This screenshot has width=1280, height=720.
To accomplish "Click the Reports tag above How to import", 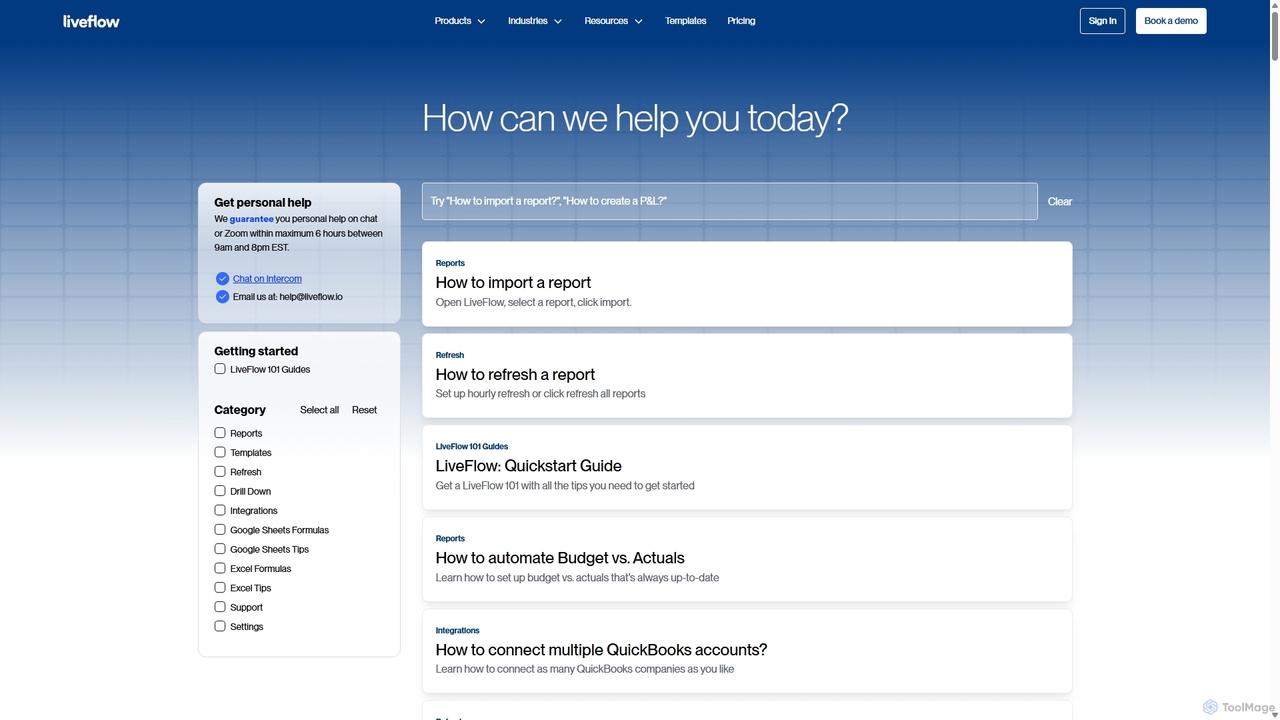I will click(450, 263).
